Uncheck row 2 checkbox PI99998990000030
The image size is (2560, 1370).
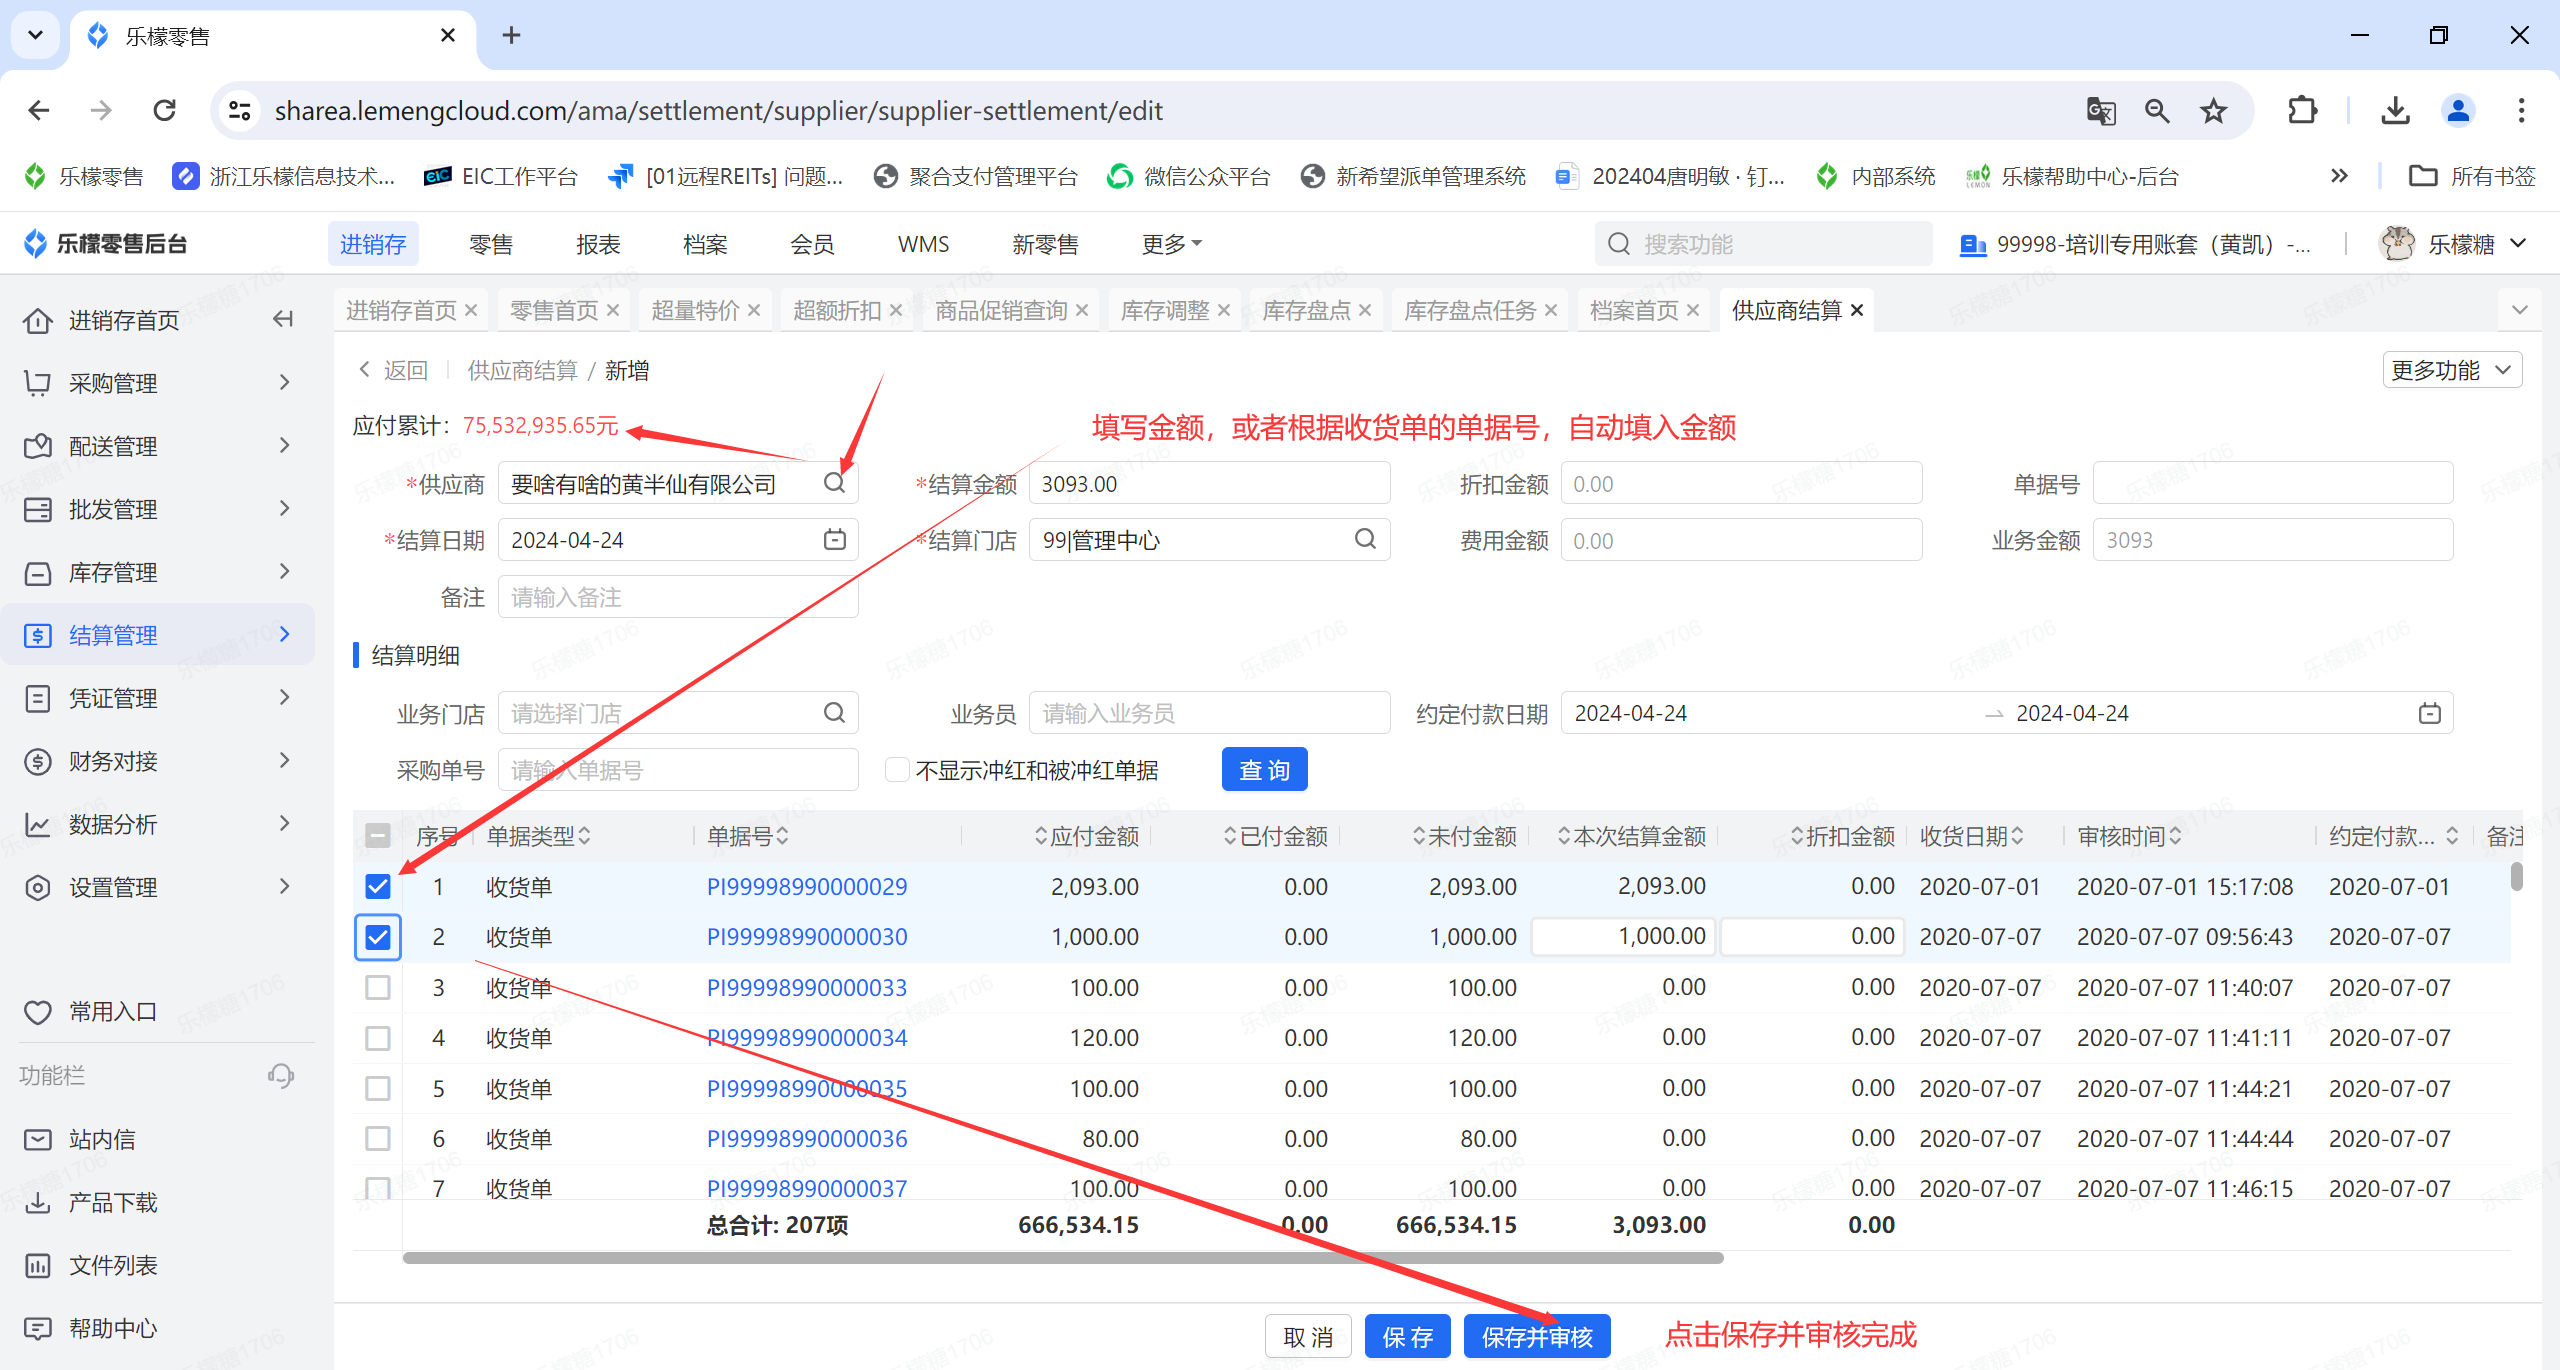click(x=378, y=937)
